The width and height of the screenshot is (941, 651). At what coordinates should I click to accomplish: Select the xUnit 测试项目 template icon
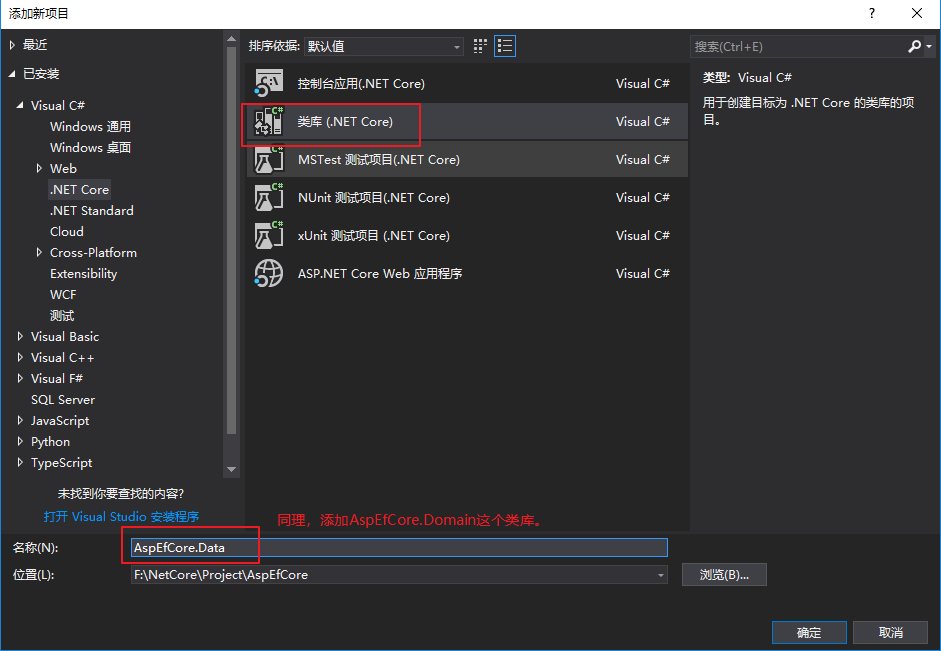point(268,235)
